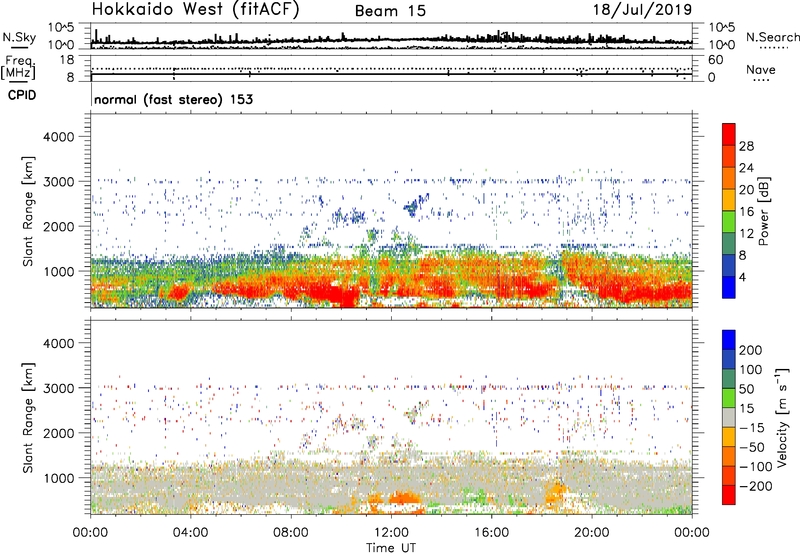Click '2000' on the velocity panel range axis
The width and height of the screenshot is (800, 554).
pyautogui.click(x=58, y=433)
